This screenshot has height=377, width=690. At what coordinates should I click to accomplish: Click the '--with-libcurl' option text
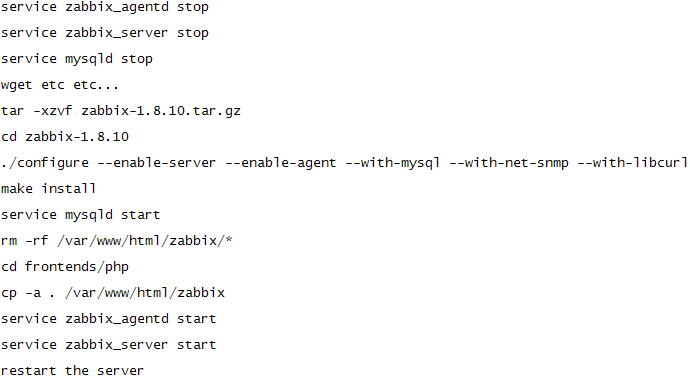coord(633,163)
